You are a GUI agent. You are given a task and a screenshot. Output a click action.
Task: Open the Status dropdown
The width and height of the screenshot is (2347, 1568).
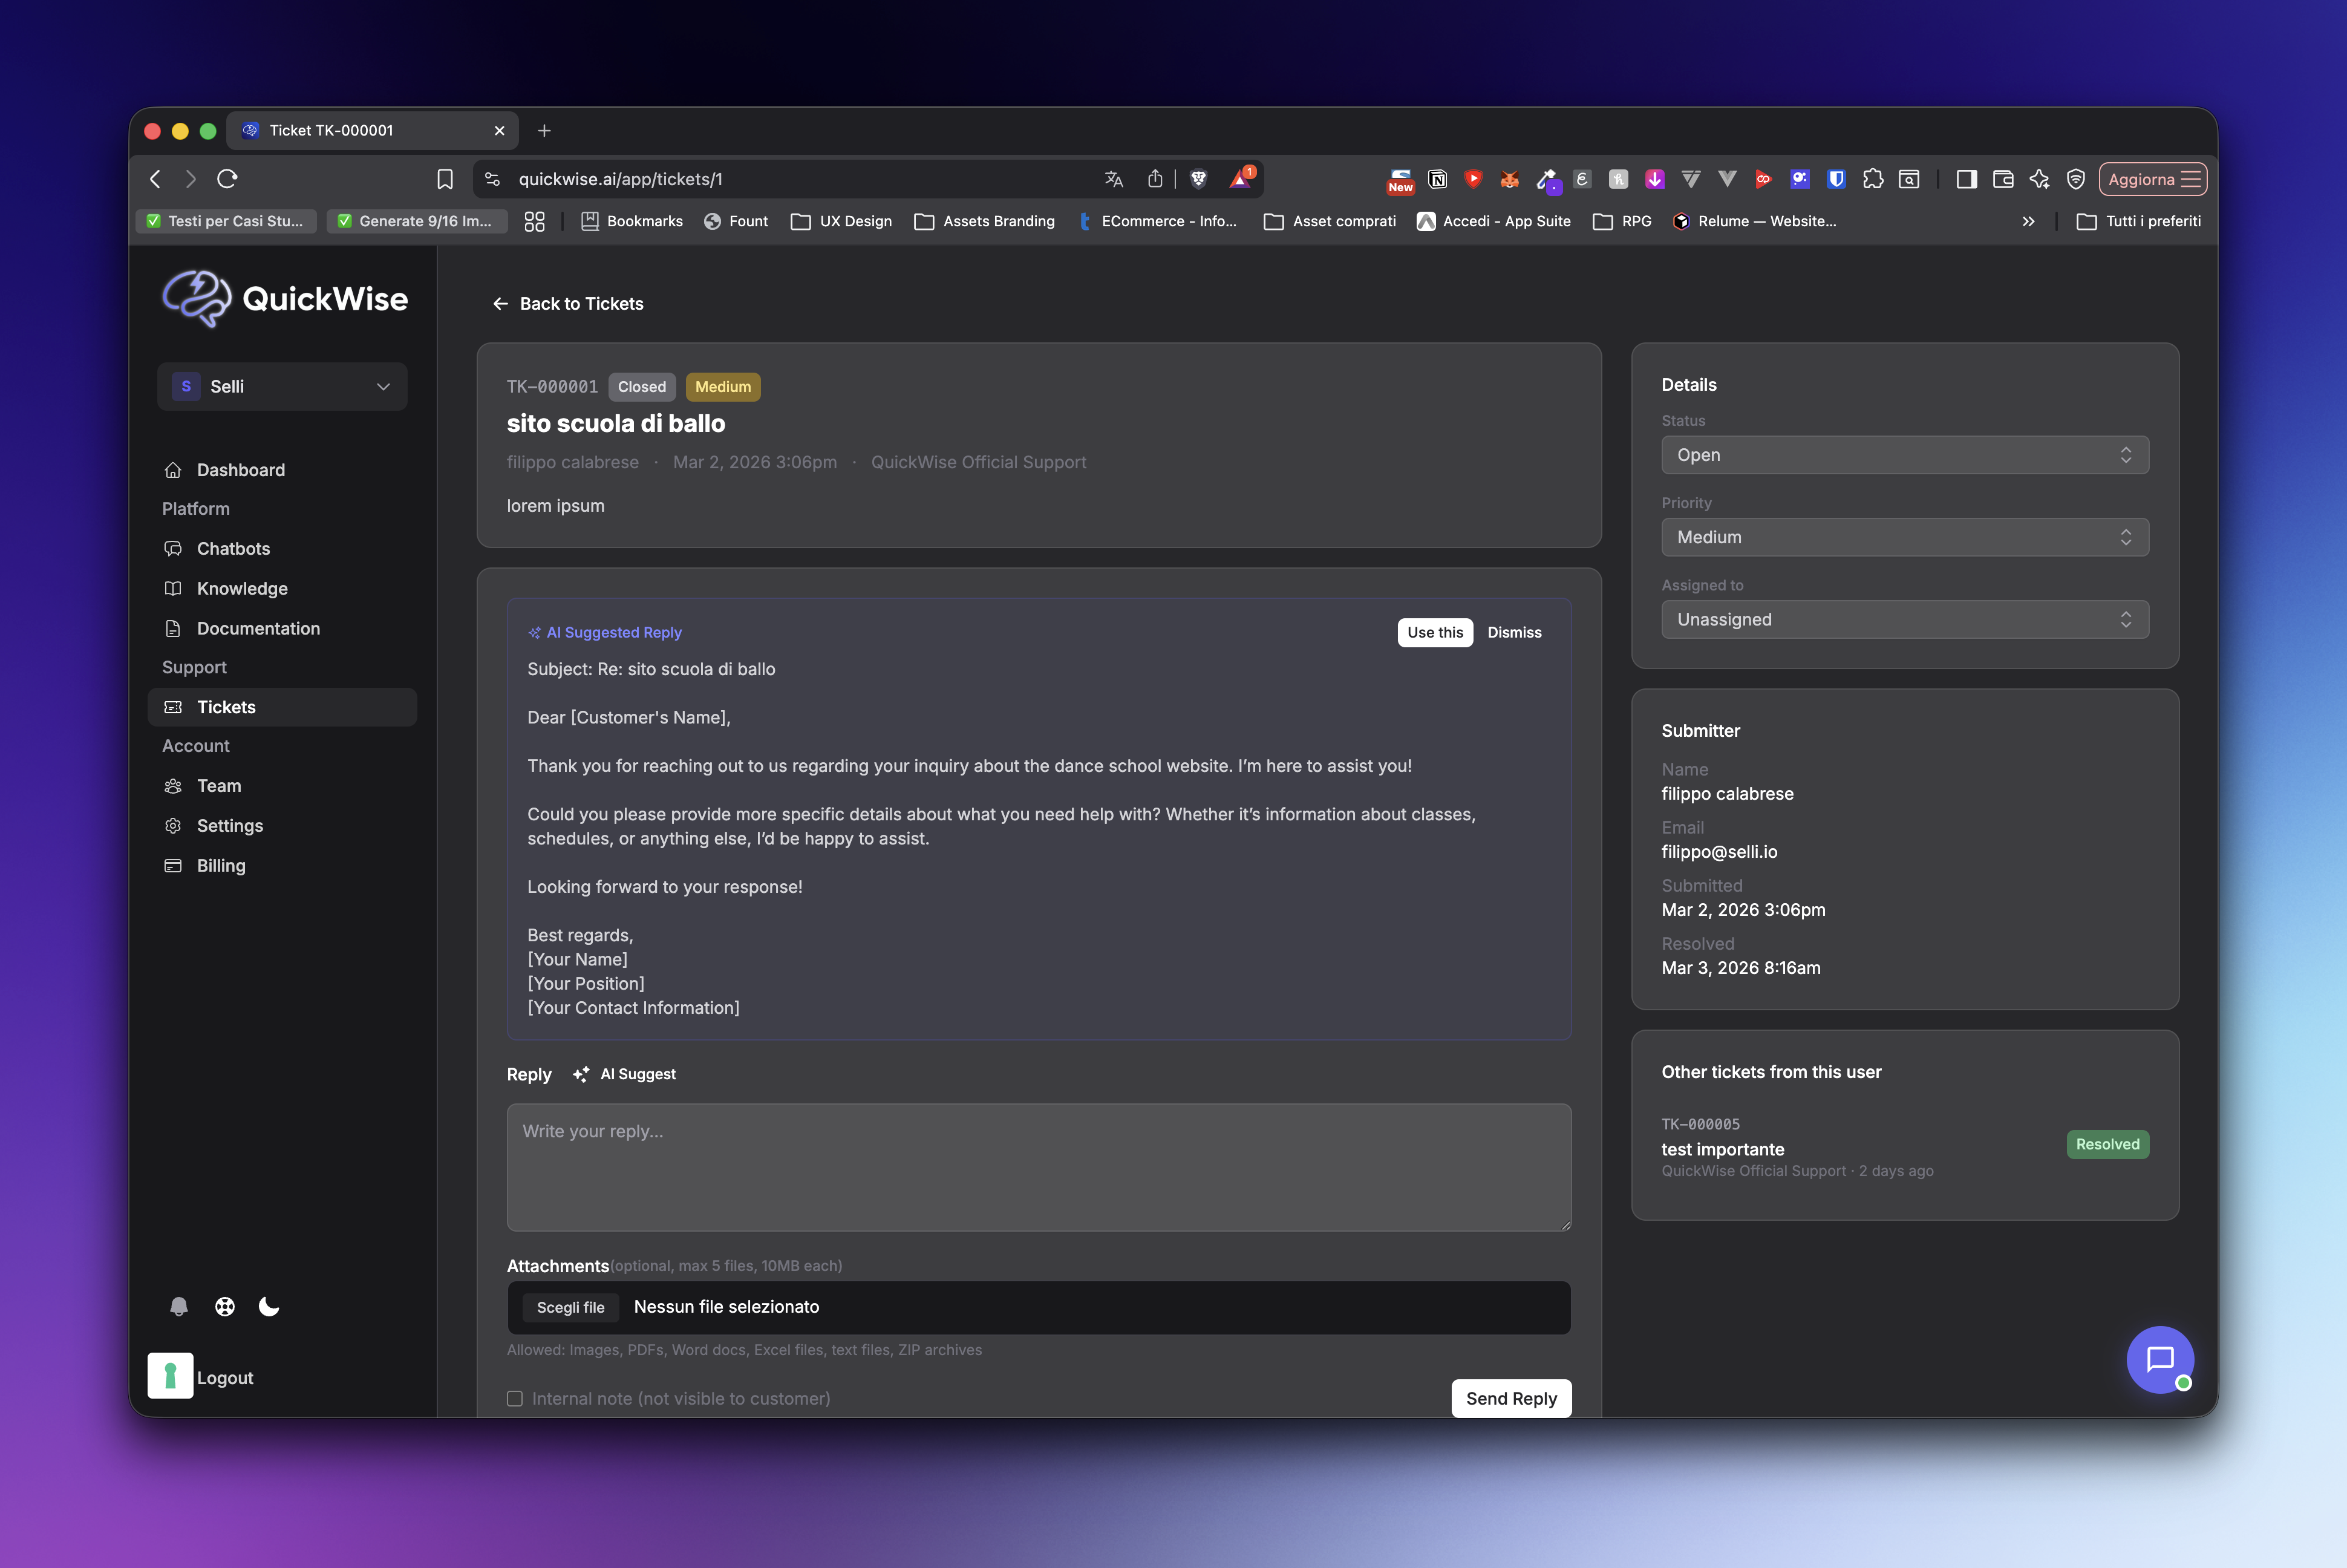pyautogui.click(x=1904, y=455)
